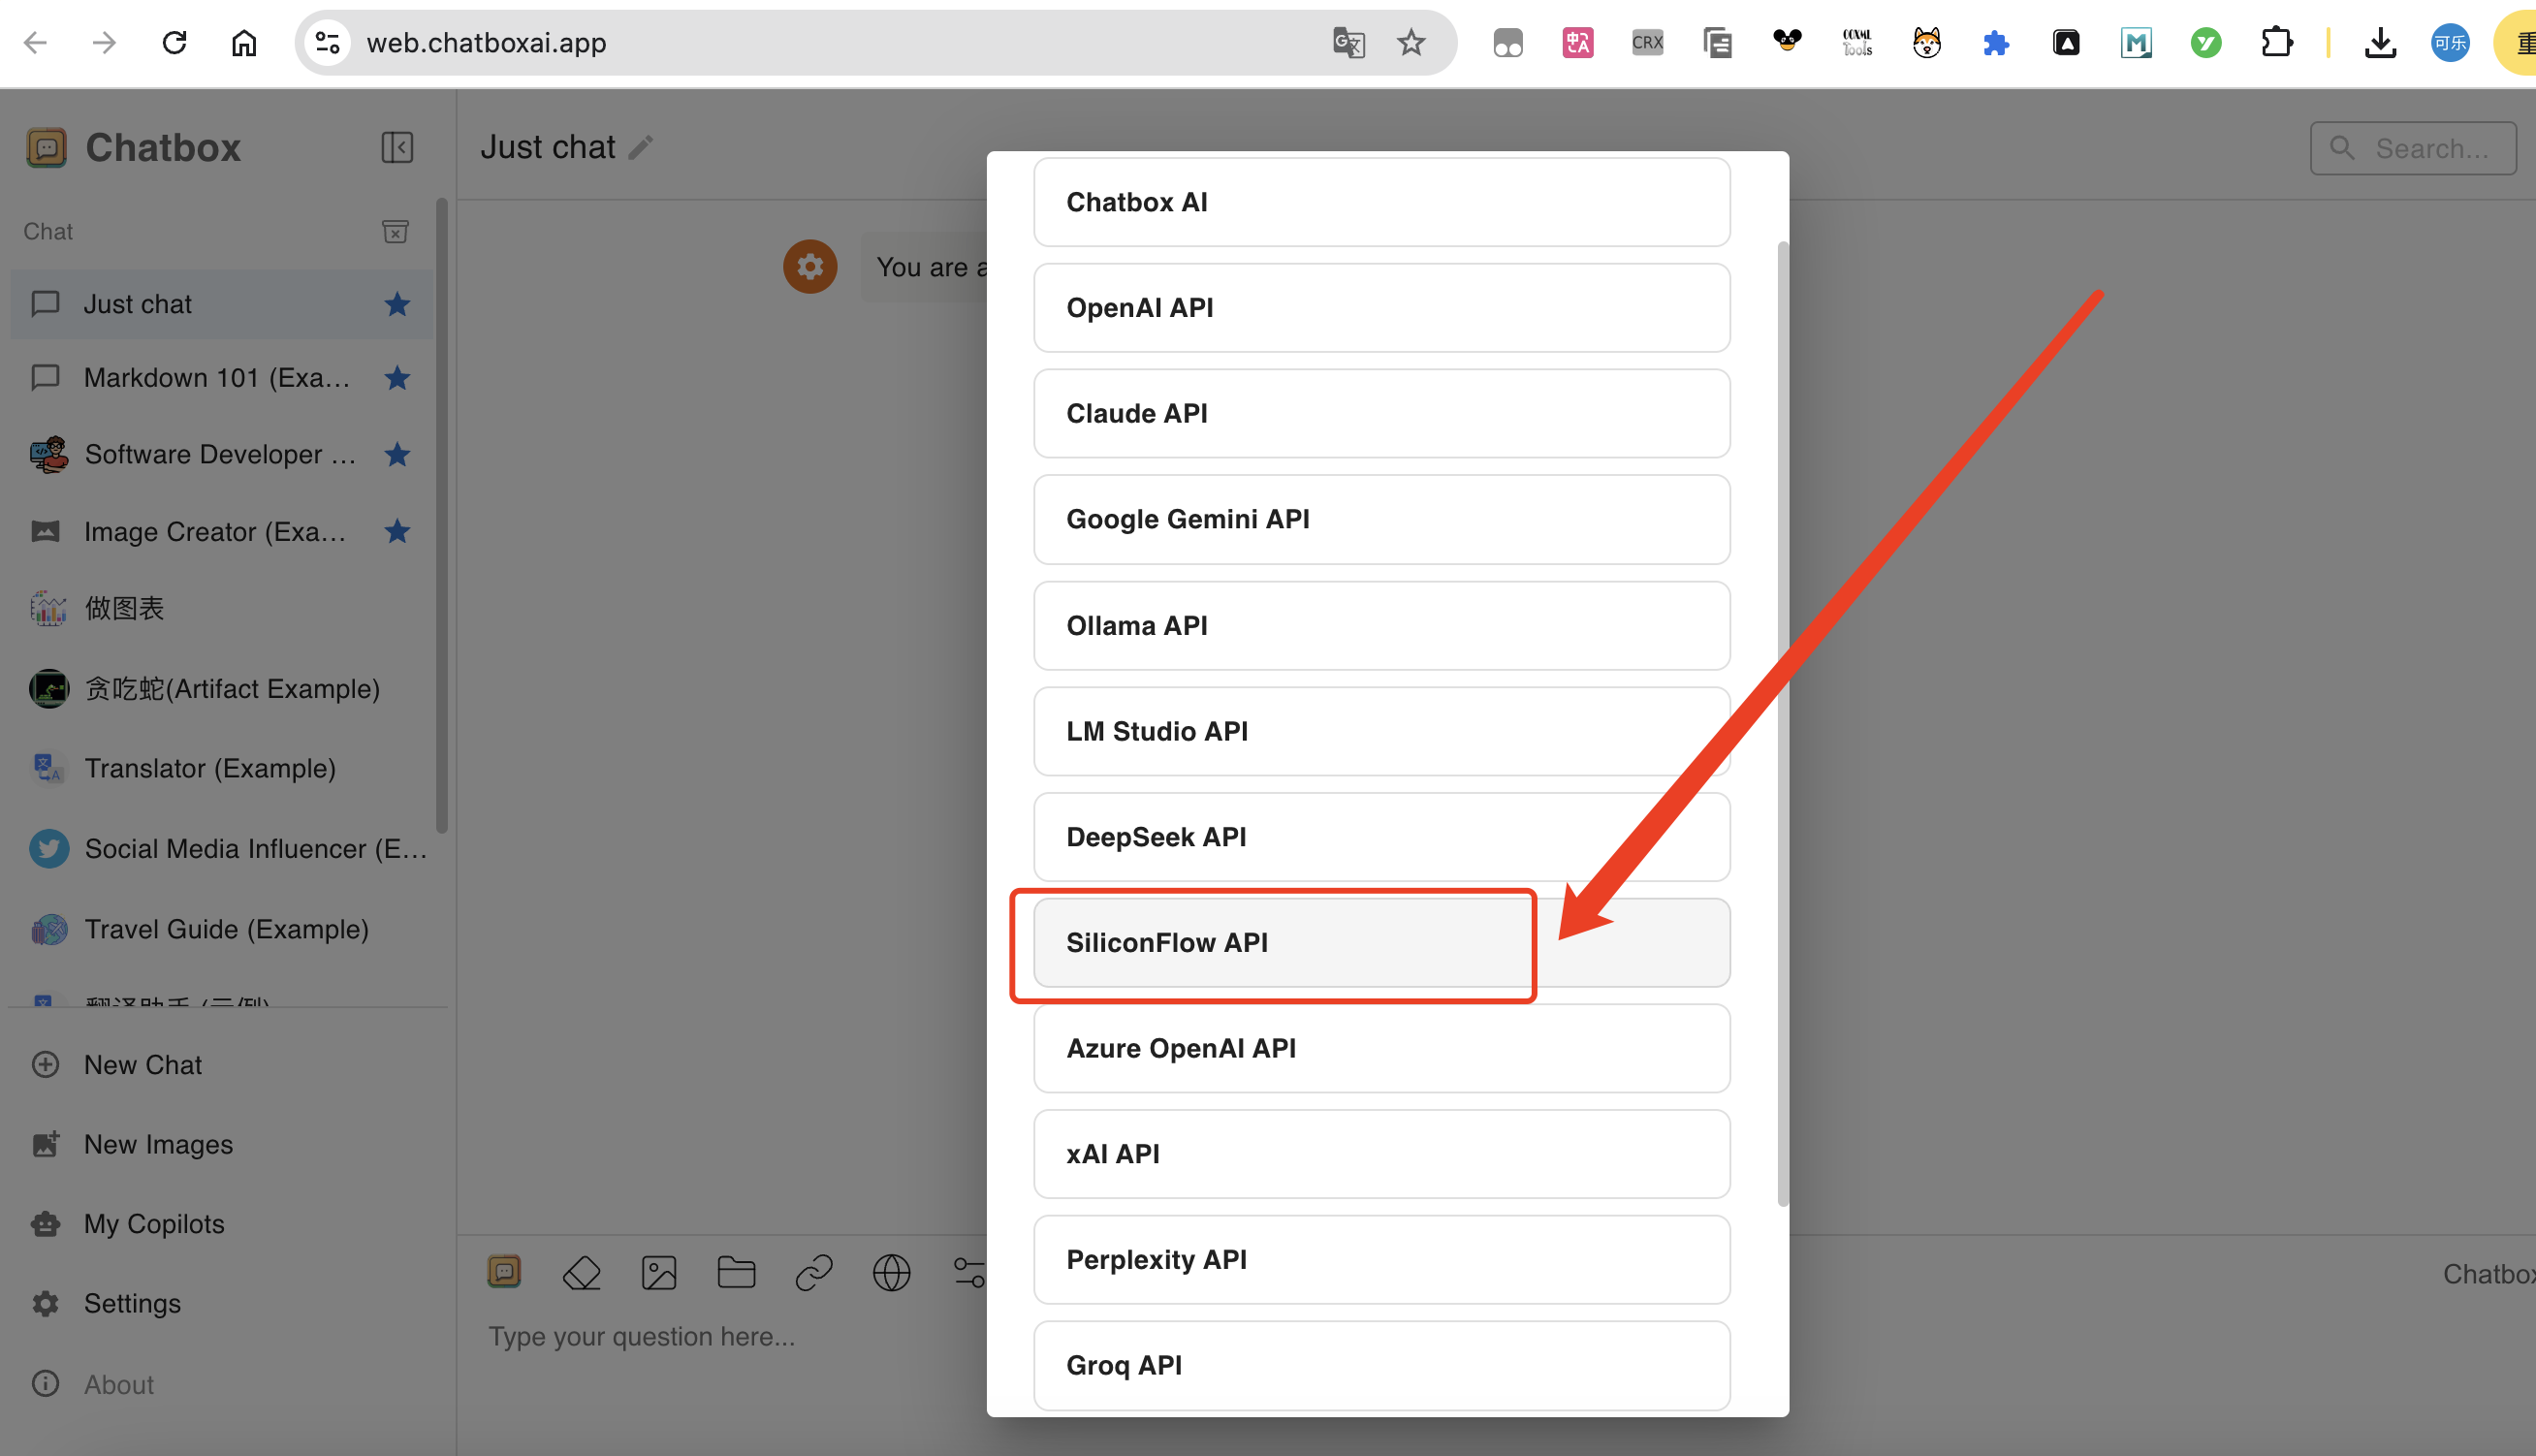This screenshot has height=1456, width=2536.
Task: Click the Shiba dog extension icon
Action: 1926,43
